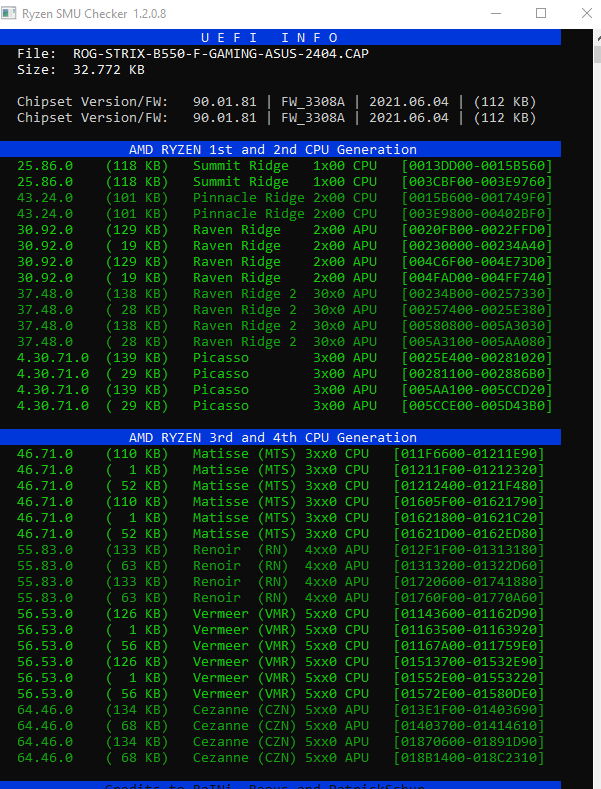Click Vermeer address [01167A00-011759E0]
This screenshot has width=601, height=789.
pos(469,646)
